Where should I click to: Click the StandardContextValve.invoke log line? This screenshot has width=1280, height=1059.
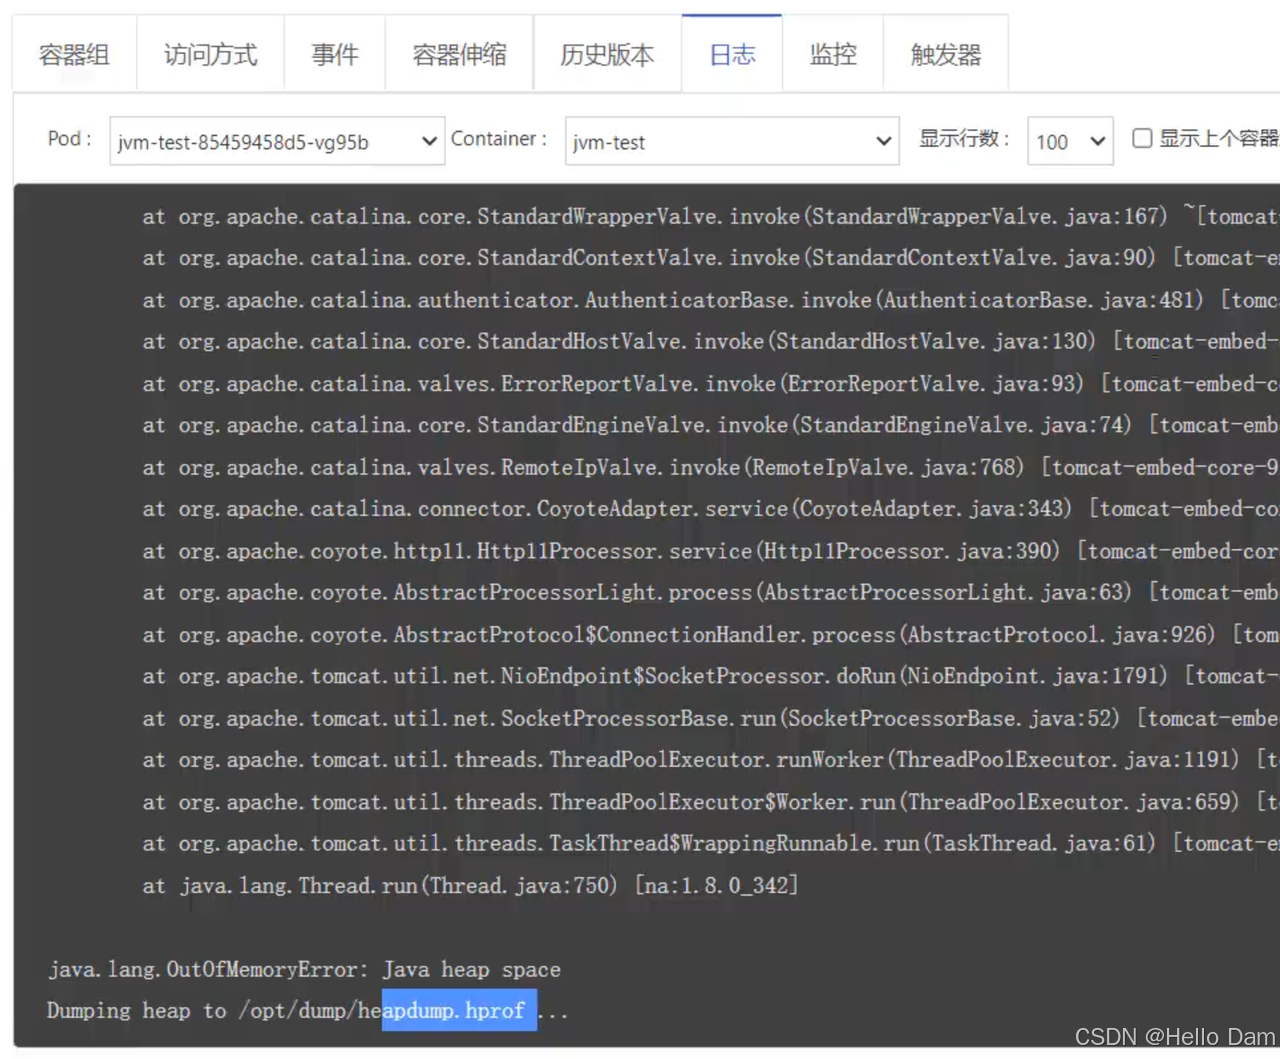(x=711, y=258)
